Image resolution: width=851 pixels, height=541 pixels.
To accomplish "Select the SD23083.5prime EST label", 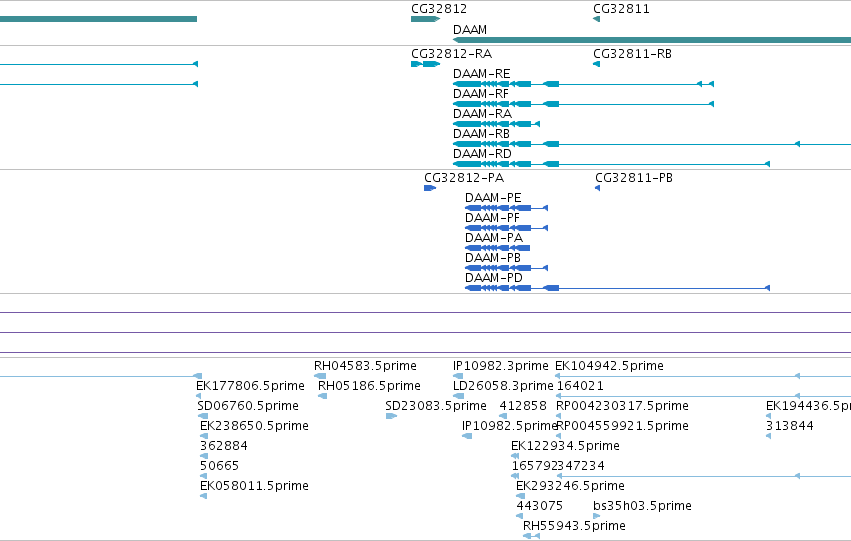I will pyautogui.click(x=436, y=406).
